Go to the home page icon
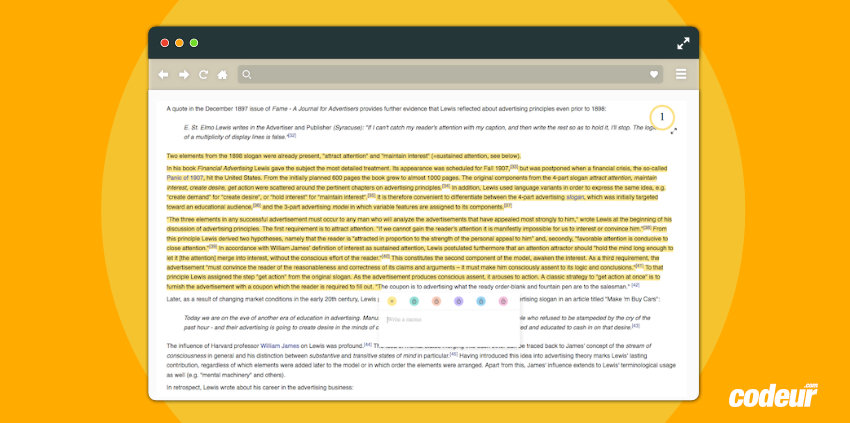Viewport: 850px width, 423px height. (x=222, y=74)
